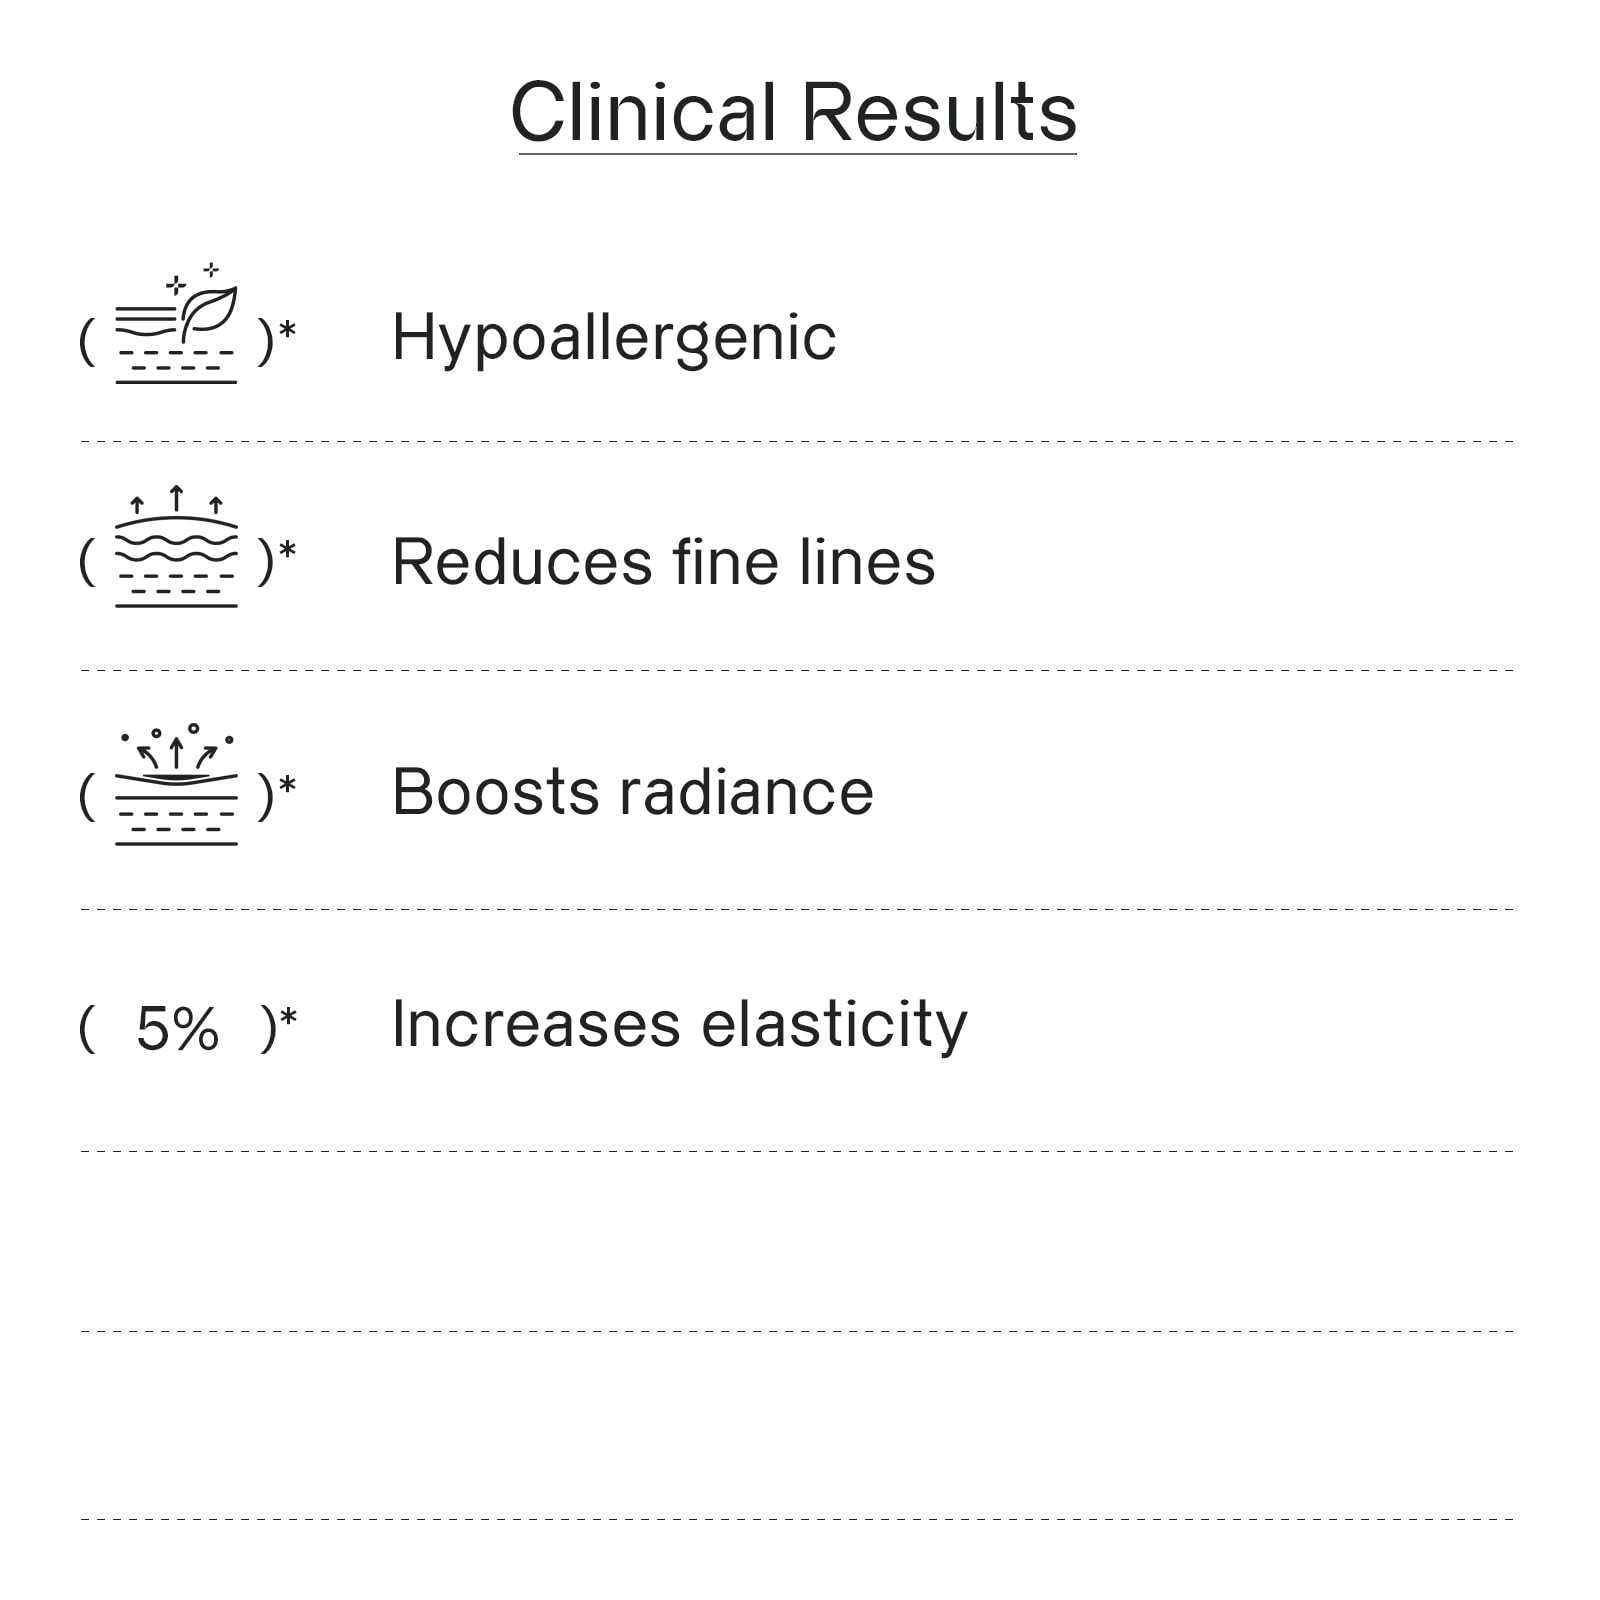
Task: Click dashed divider under Reduces fine lines
Action: tap(797, 670)
